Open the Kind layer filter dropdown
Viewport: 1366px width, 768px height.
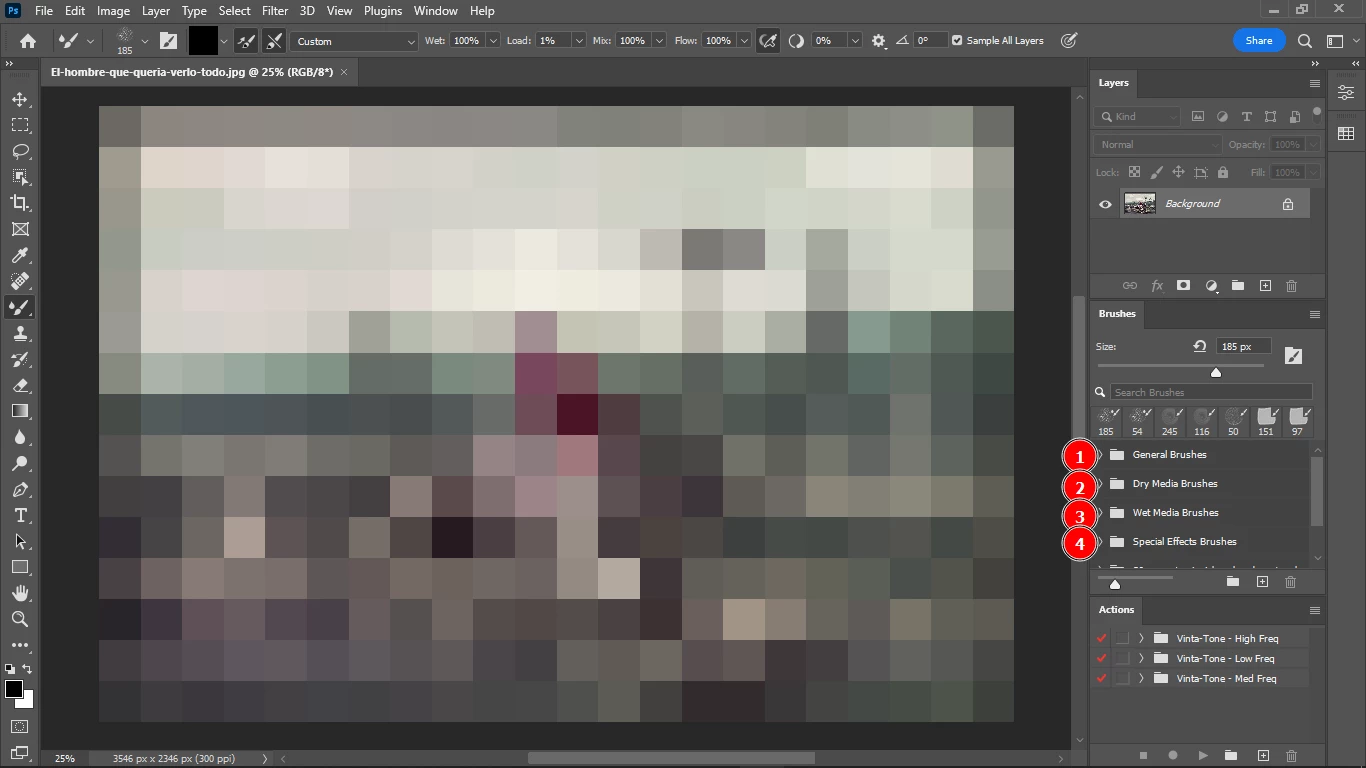[x=1137, y=116]
